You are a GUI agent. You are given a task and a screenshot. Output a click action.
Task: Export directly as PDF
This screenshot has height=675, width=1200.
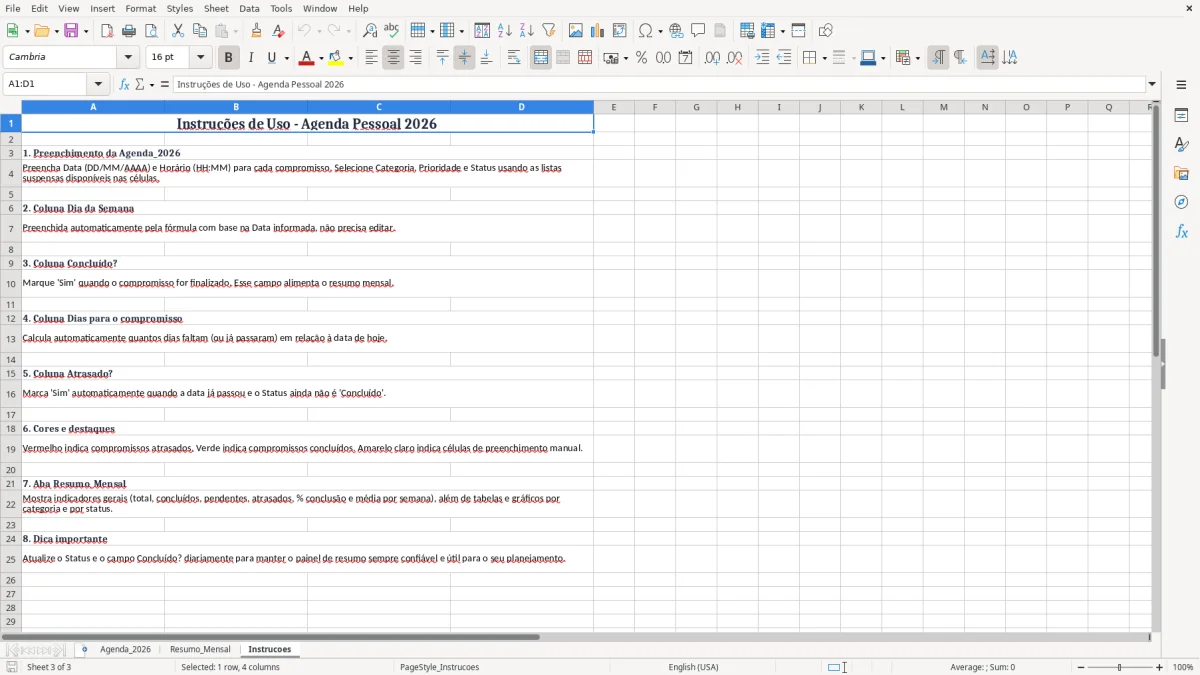click(x=107, y=31)
